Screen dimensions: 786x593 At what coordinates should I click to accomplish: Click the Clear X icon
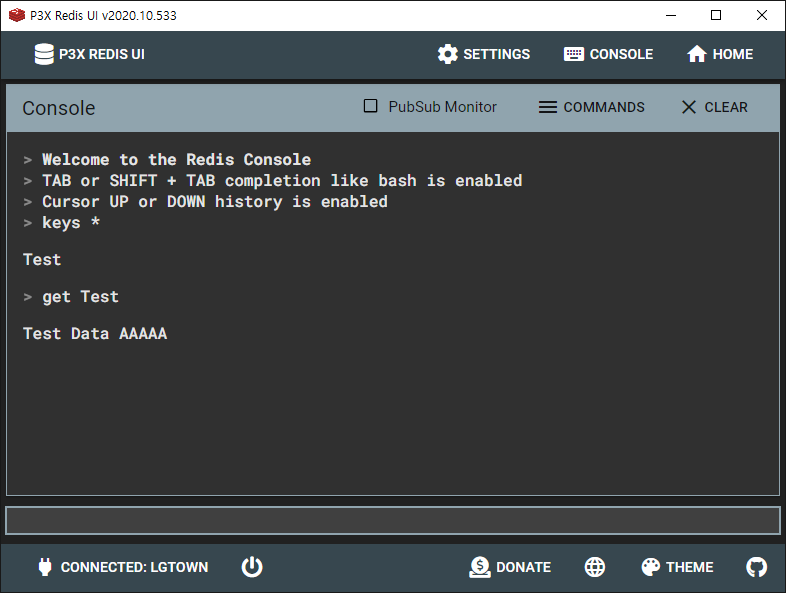[689, 107]
